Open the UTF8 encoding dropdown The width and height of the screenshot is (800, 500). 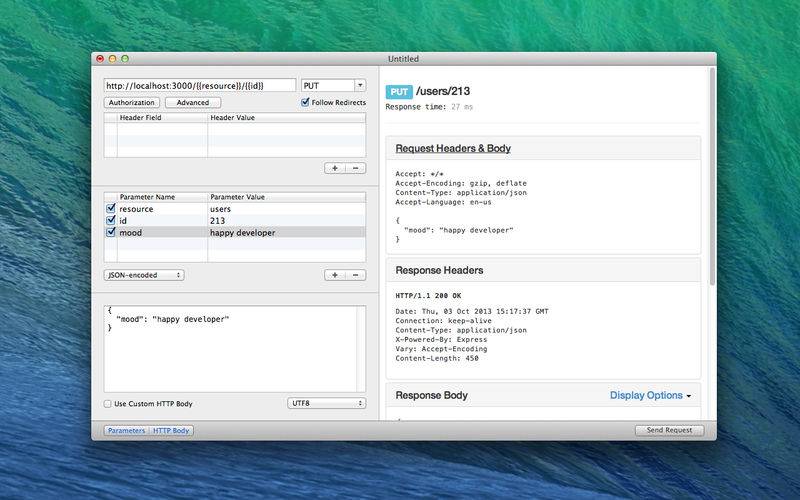click(327, 403)
